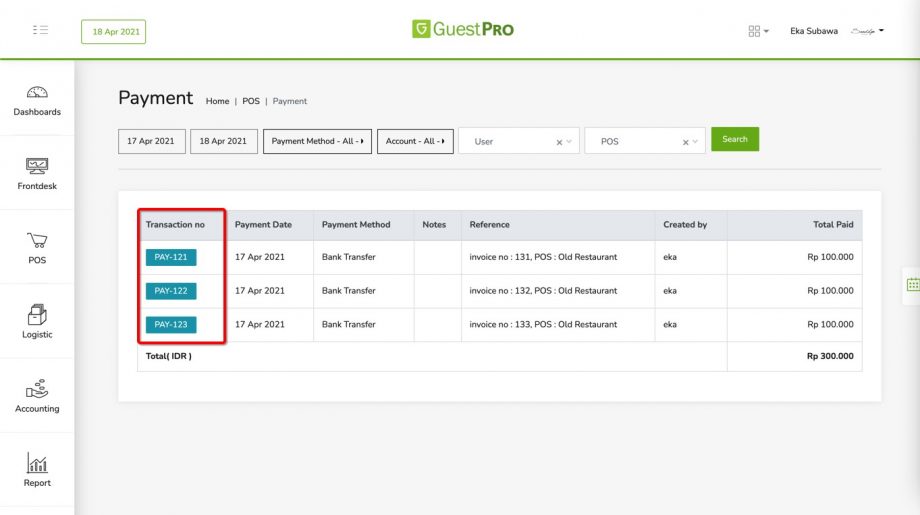Select the Report sidebar label
Viewport: 920px width, 515px height.
[x=37, y=483]
